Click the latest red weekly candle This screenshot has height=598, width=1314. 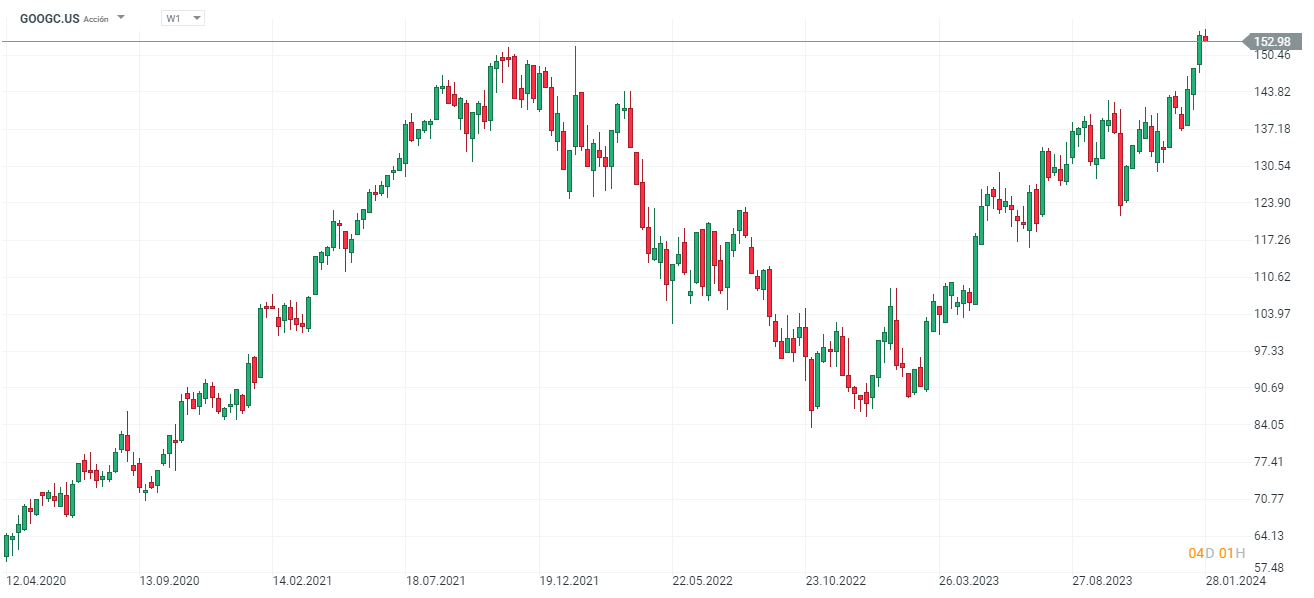(1206, 39)
